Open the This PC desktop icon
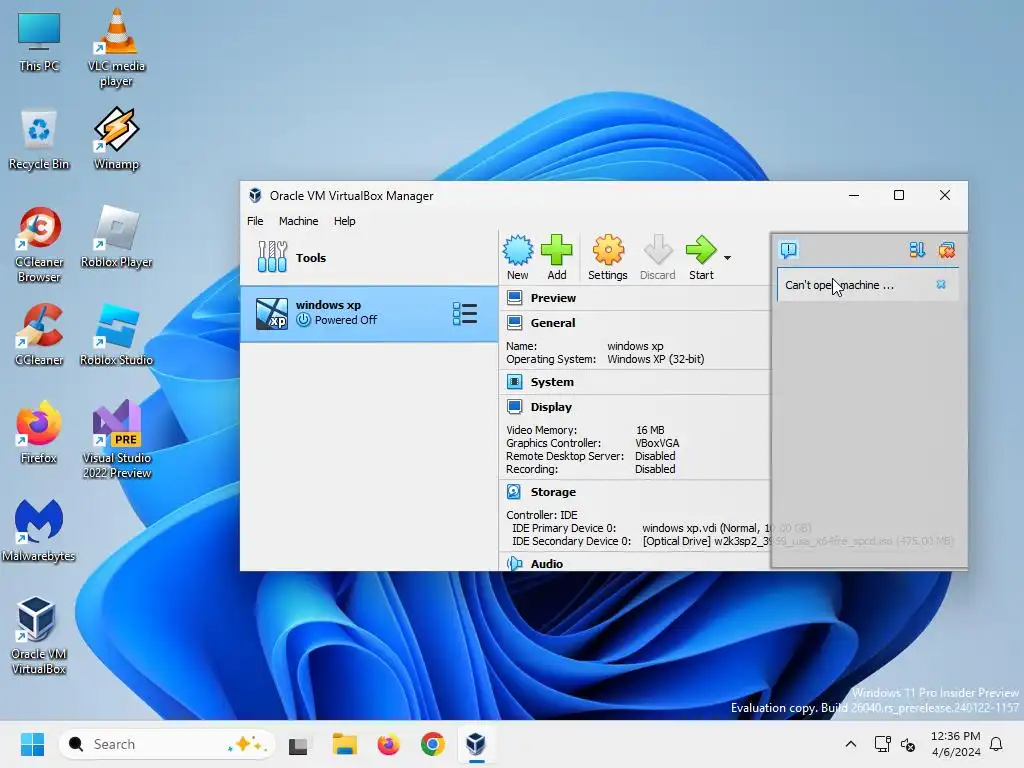1024x768 pixels. coord(39,42)
